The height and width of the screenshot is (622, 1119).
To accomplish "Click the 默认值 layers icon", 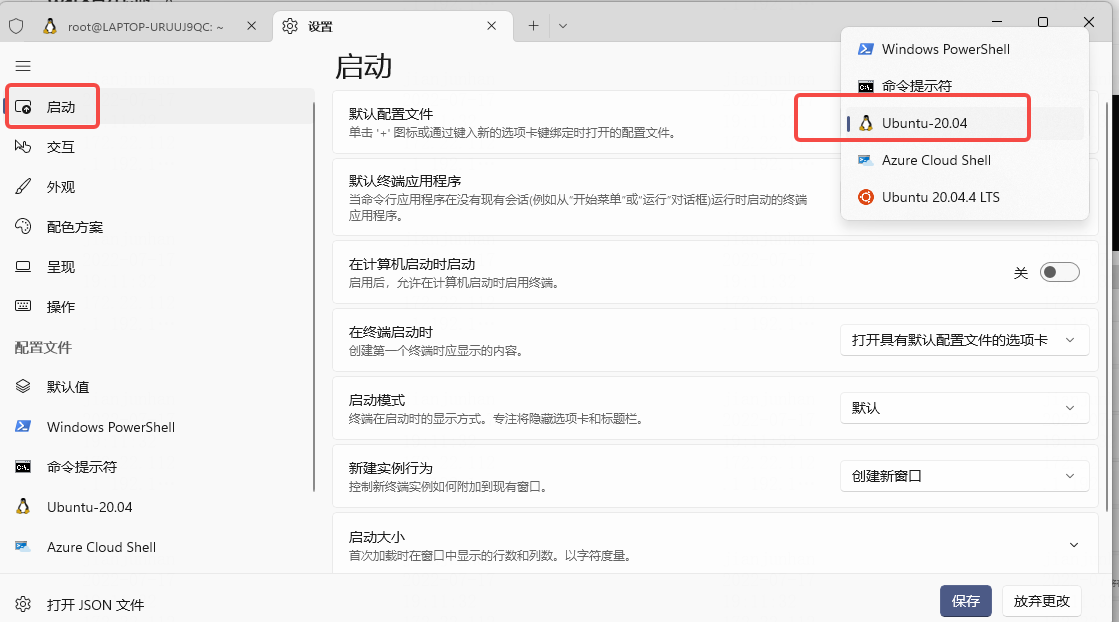I will tap(23, 387).
